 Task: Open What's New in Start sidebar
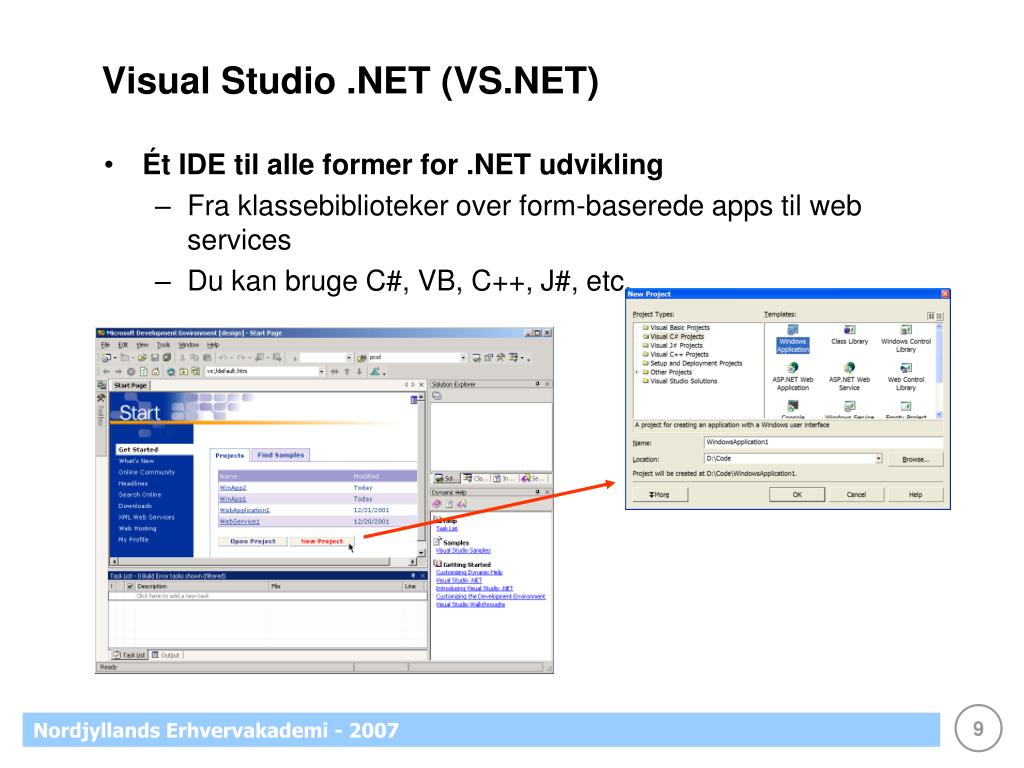click(136, 461)
